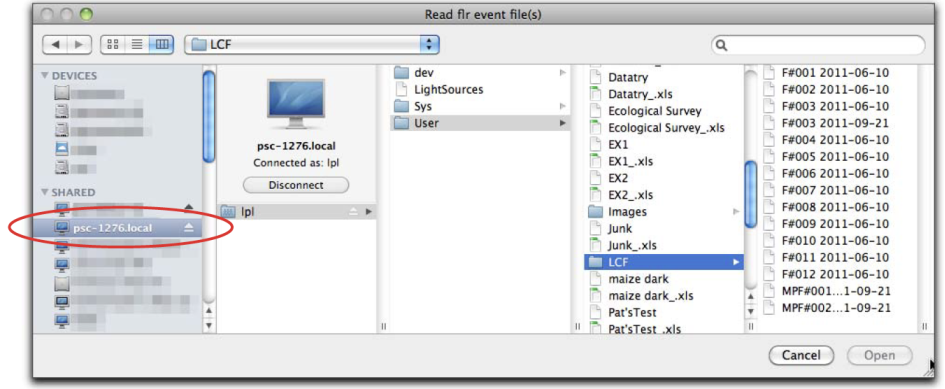Select the LightSources file
Viewport: 945px width, 389px height.
point(480,89)
